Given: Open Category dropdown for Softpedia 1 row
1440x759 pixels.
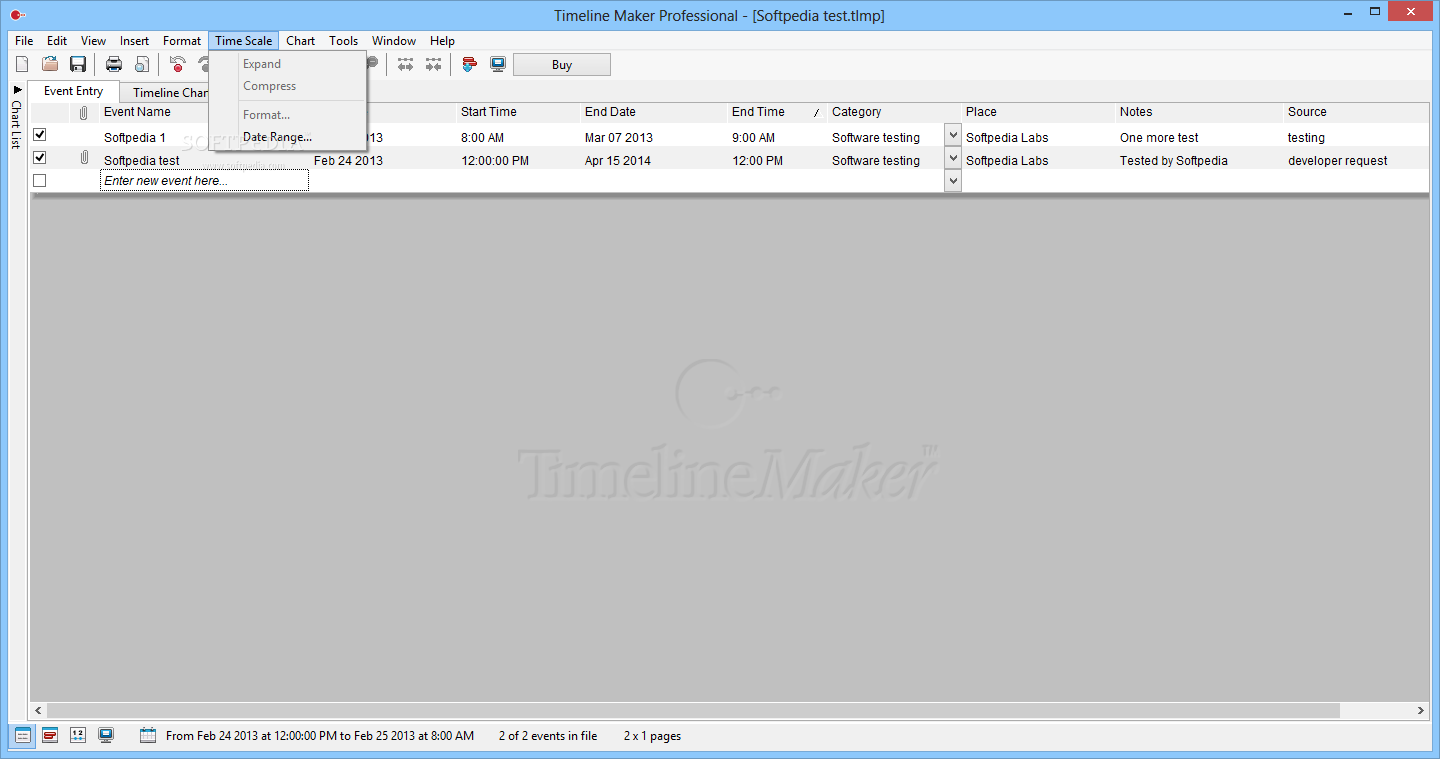Looking at the screenshot, I should click(953, 135).
